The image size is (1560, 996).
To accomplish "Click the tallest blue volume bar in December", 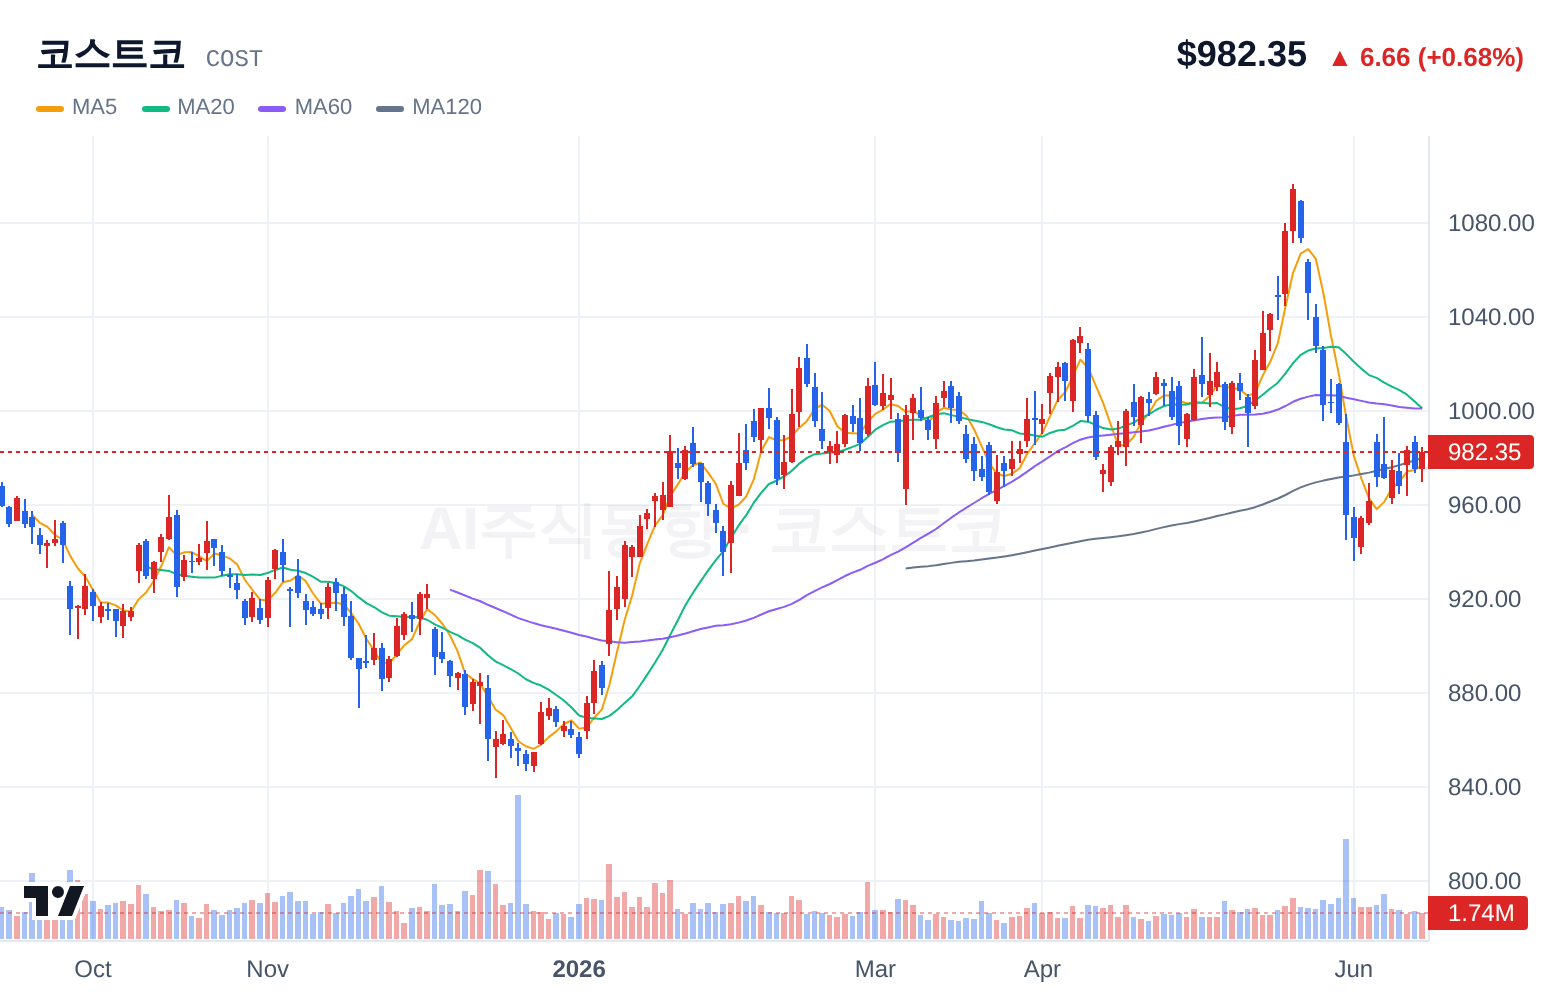I will 518,867.
